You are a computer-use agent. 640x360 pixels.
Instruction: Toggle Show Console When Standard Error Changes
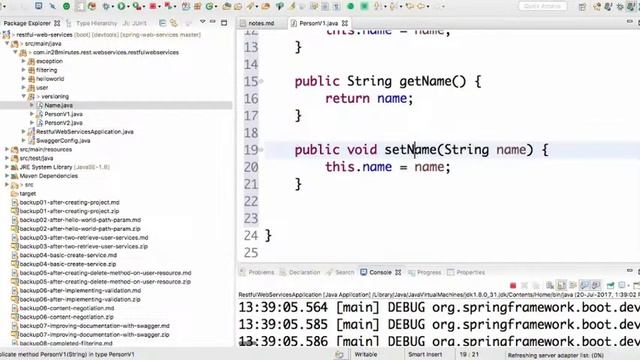596,285
